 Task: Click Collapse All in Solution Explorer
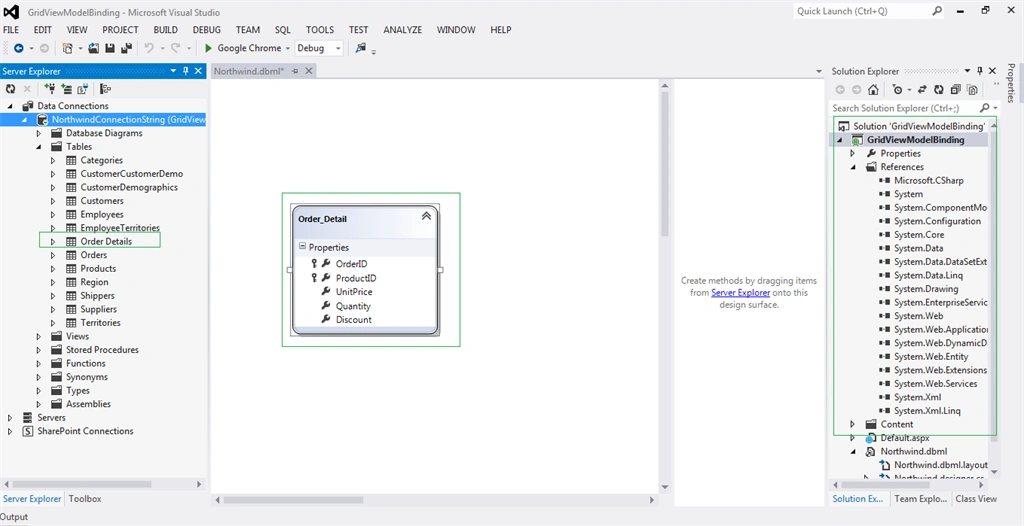click(955, 90)
